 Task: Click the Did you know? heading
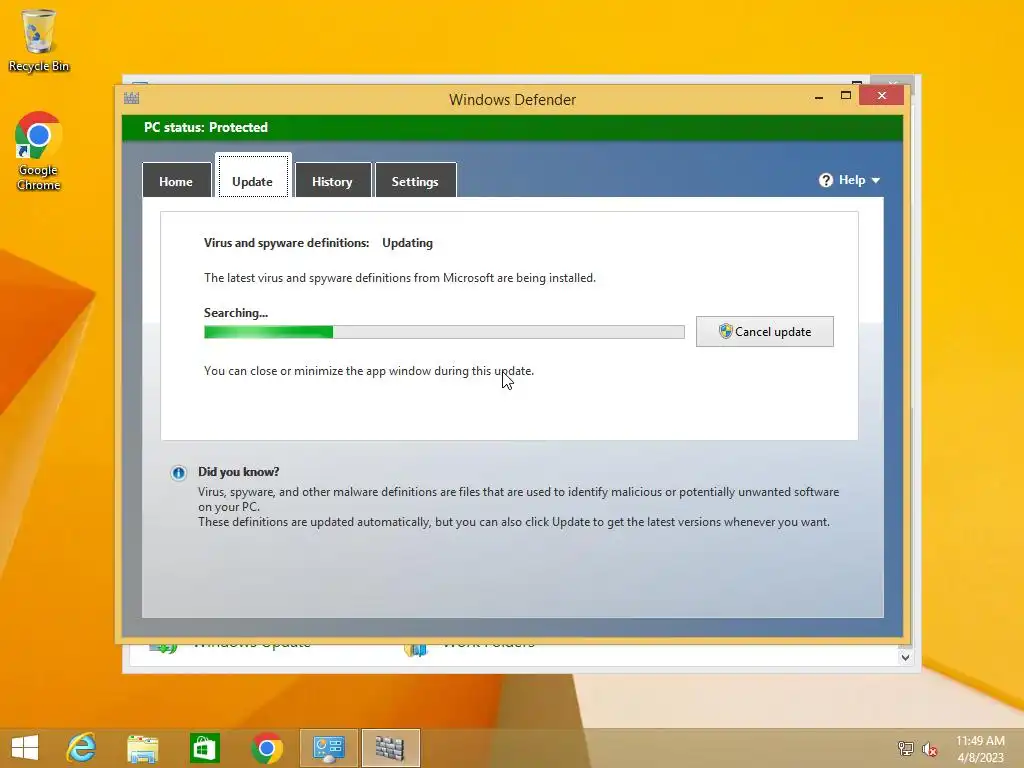pos(238,472)
